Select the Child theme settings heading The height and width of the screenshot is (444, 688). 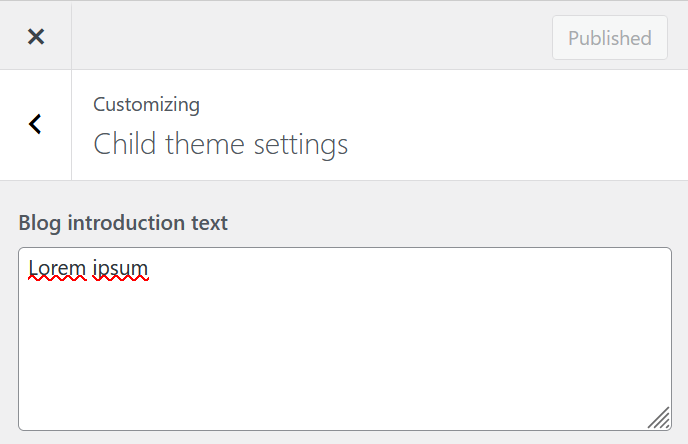[x=221, y=144]
